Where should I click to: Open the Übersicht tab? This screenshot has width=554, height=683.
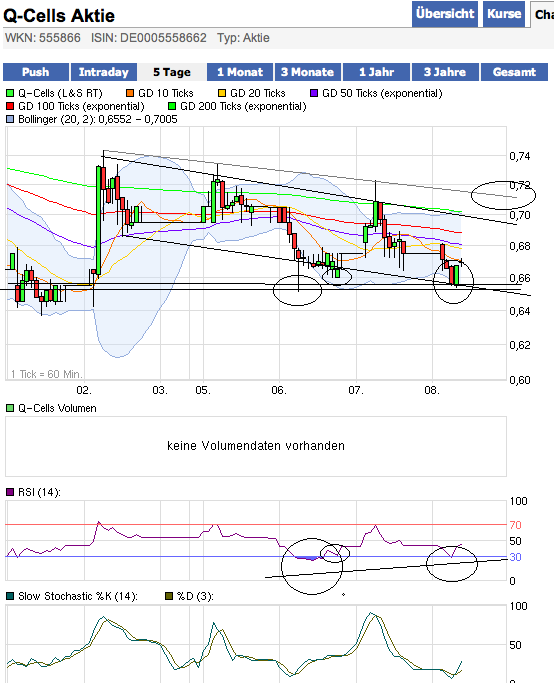445,14
